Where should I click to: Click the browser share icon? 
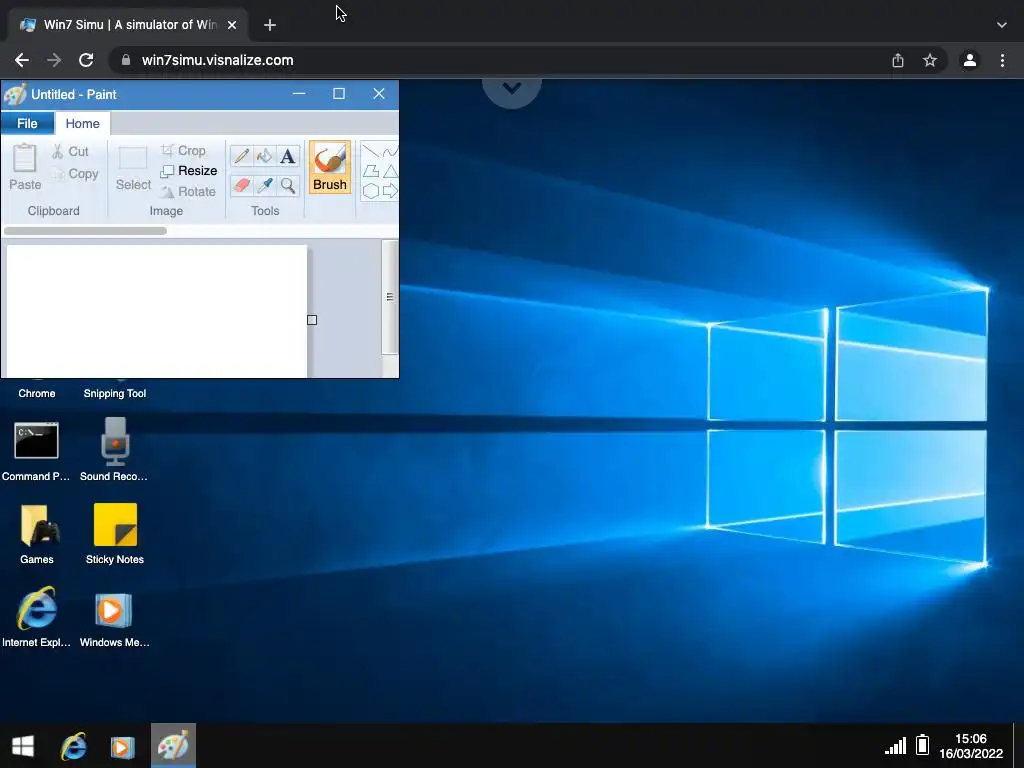click(x=898, y=60)
